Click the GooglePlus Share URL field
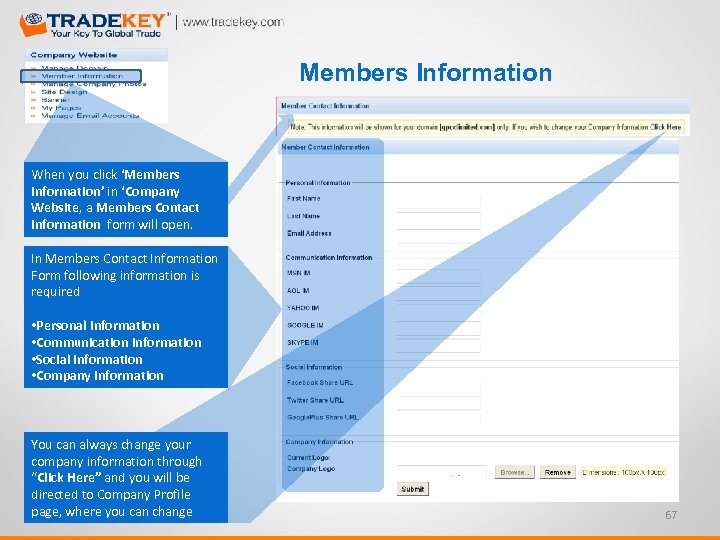Viewport: 720px width, 540px height. [x=438, y=420]
